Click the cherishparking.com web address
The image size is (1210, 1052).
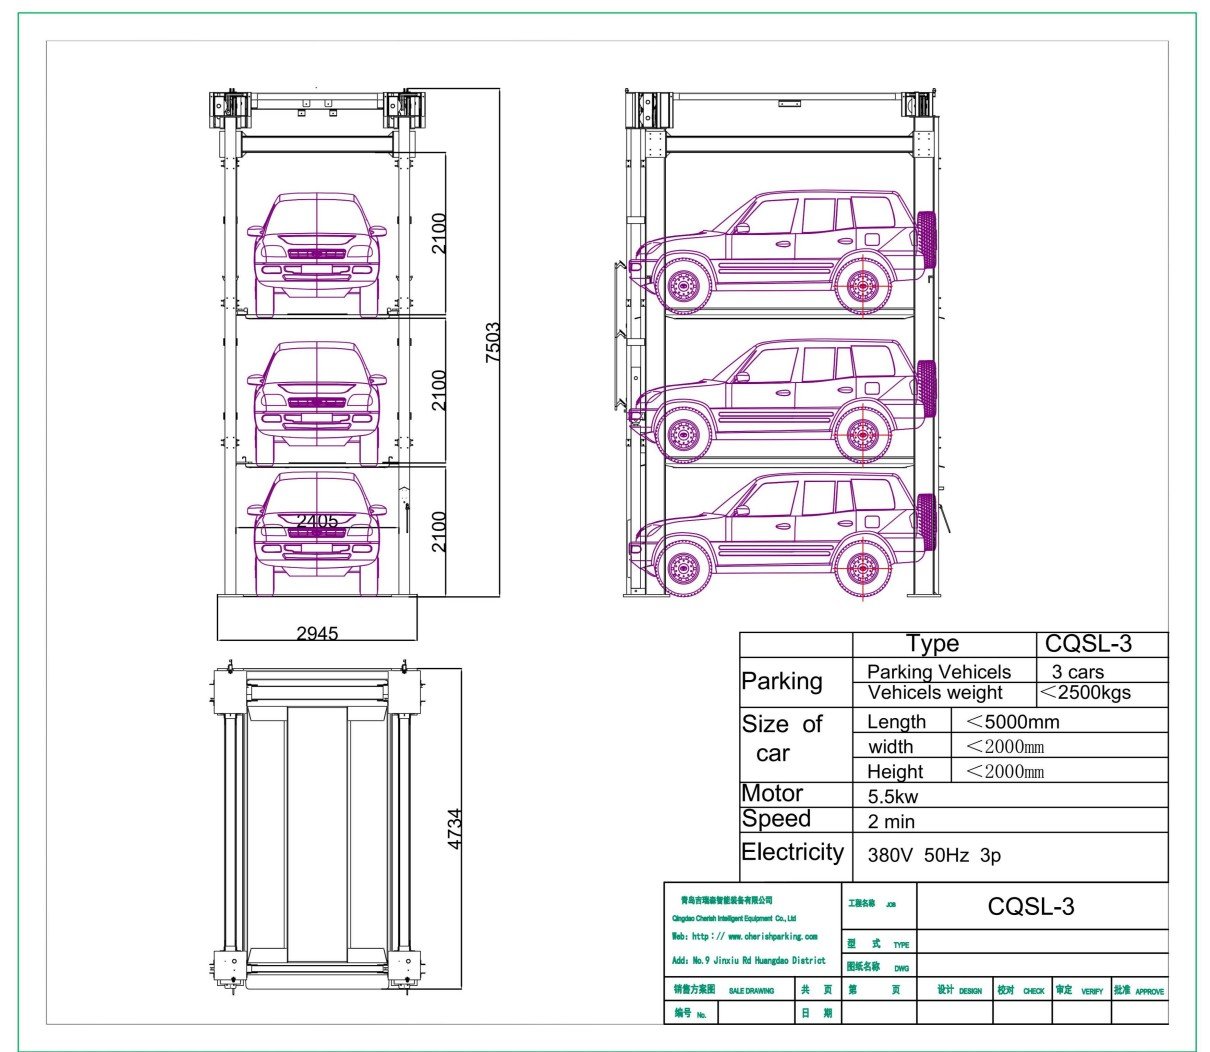tap(745, 937)
